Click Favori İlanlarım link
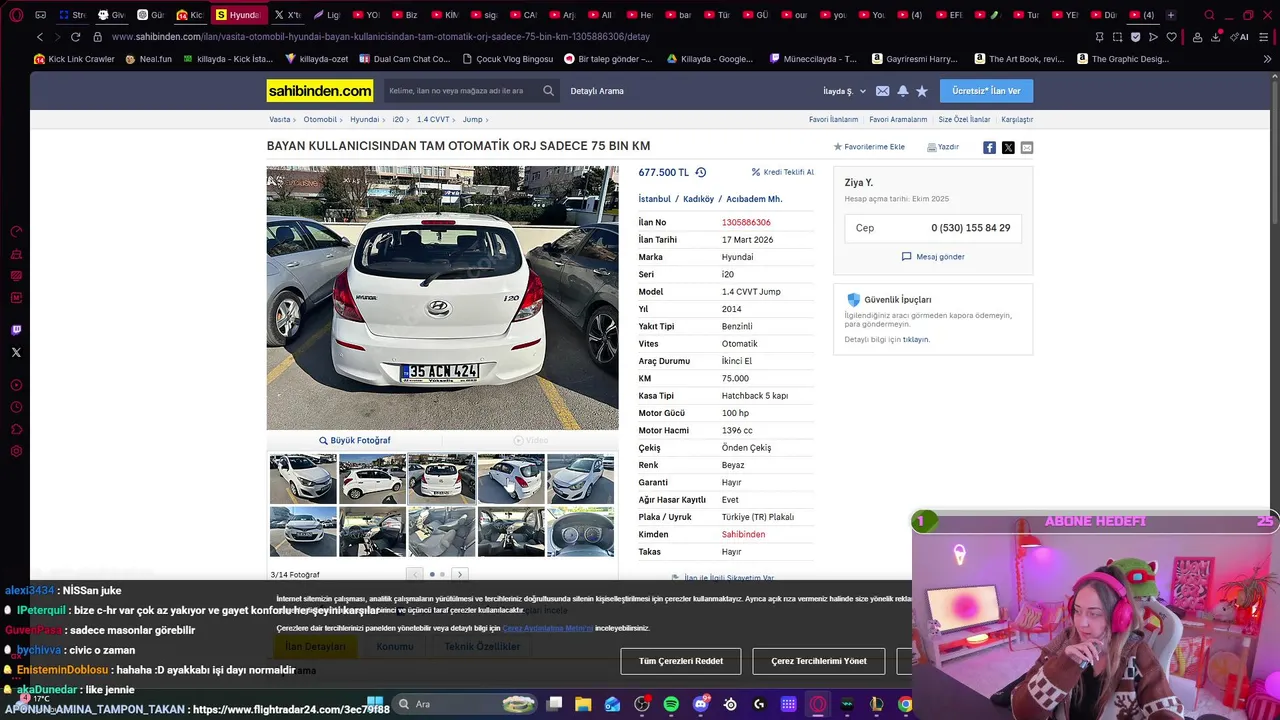This screenshot has width=1280, height=720. [834, 119]
